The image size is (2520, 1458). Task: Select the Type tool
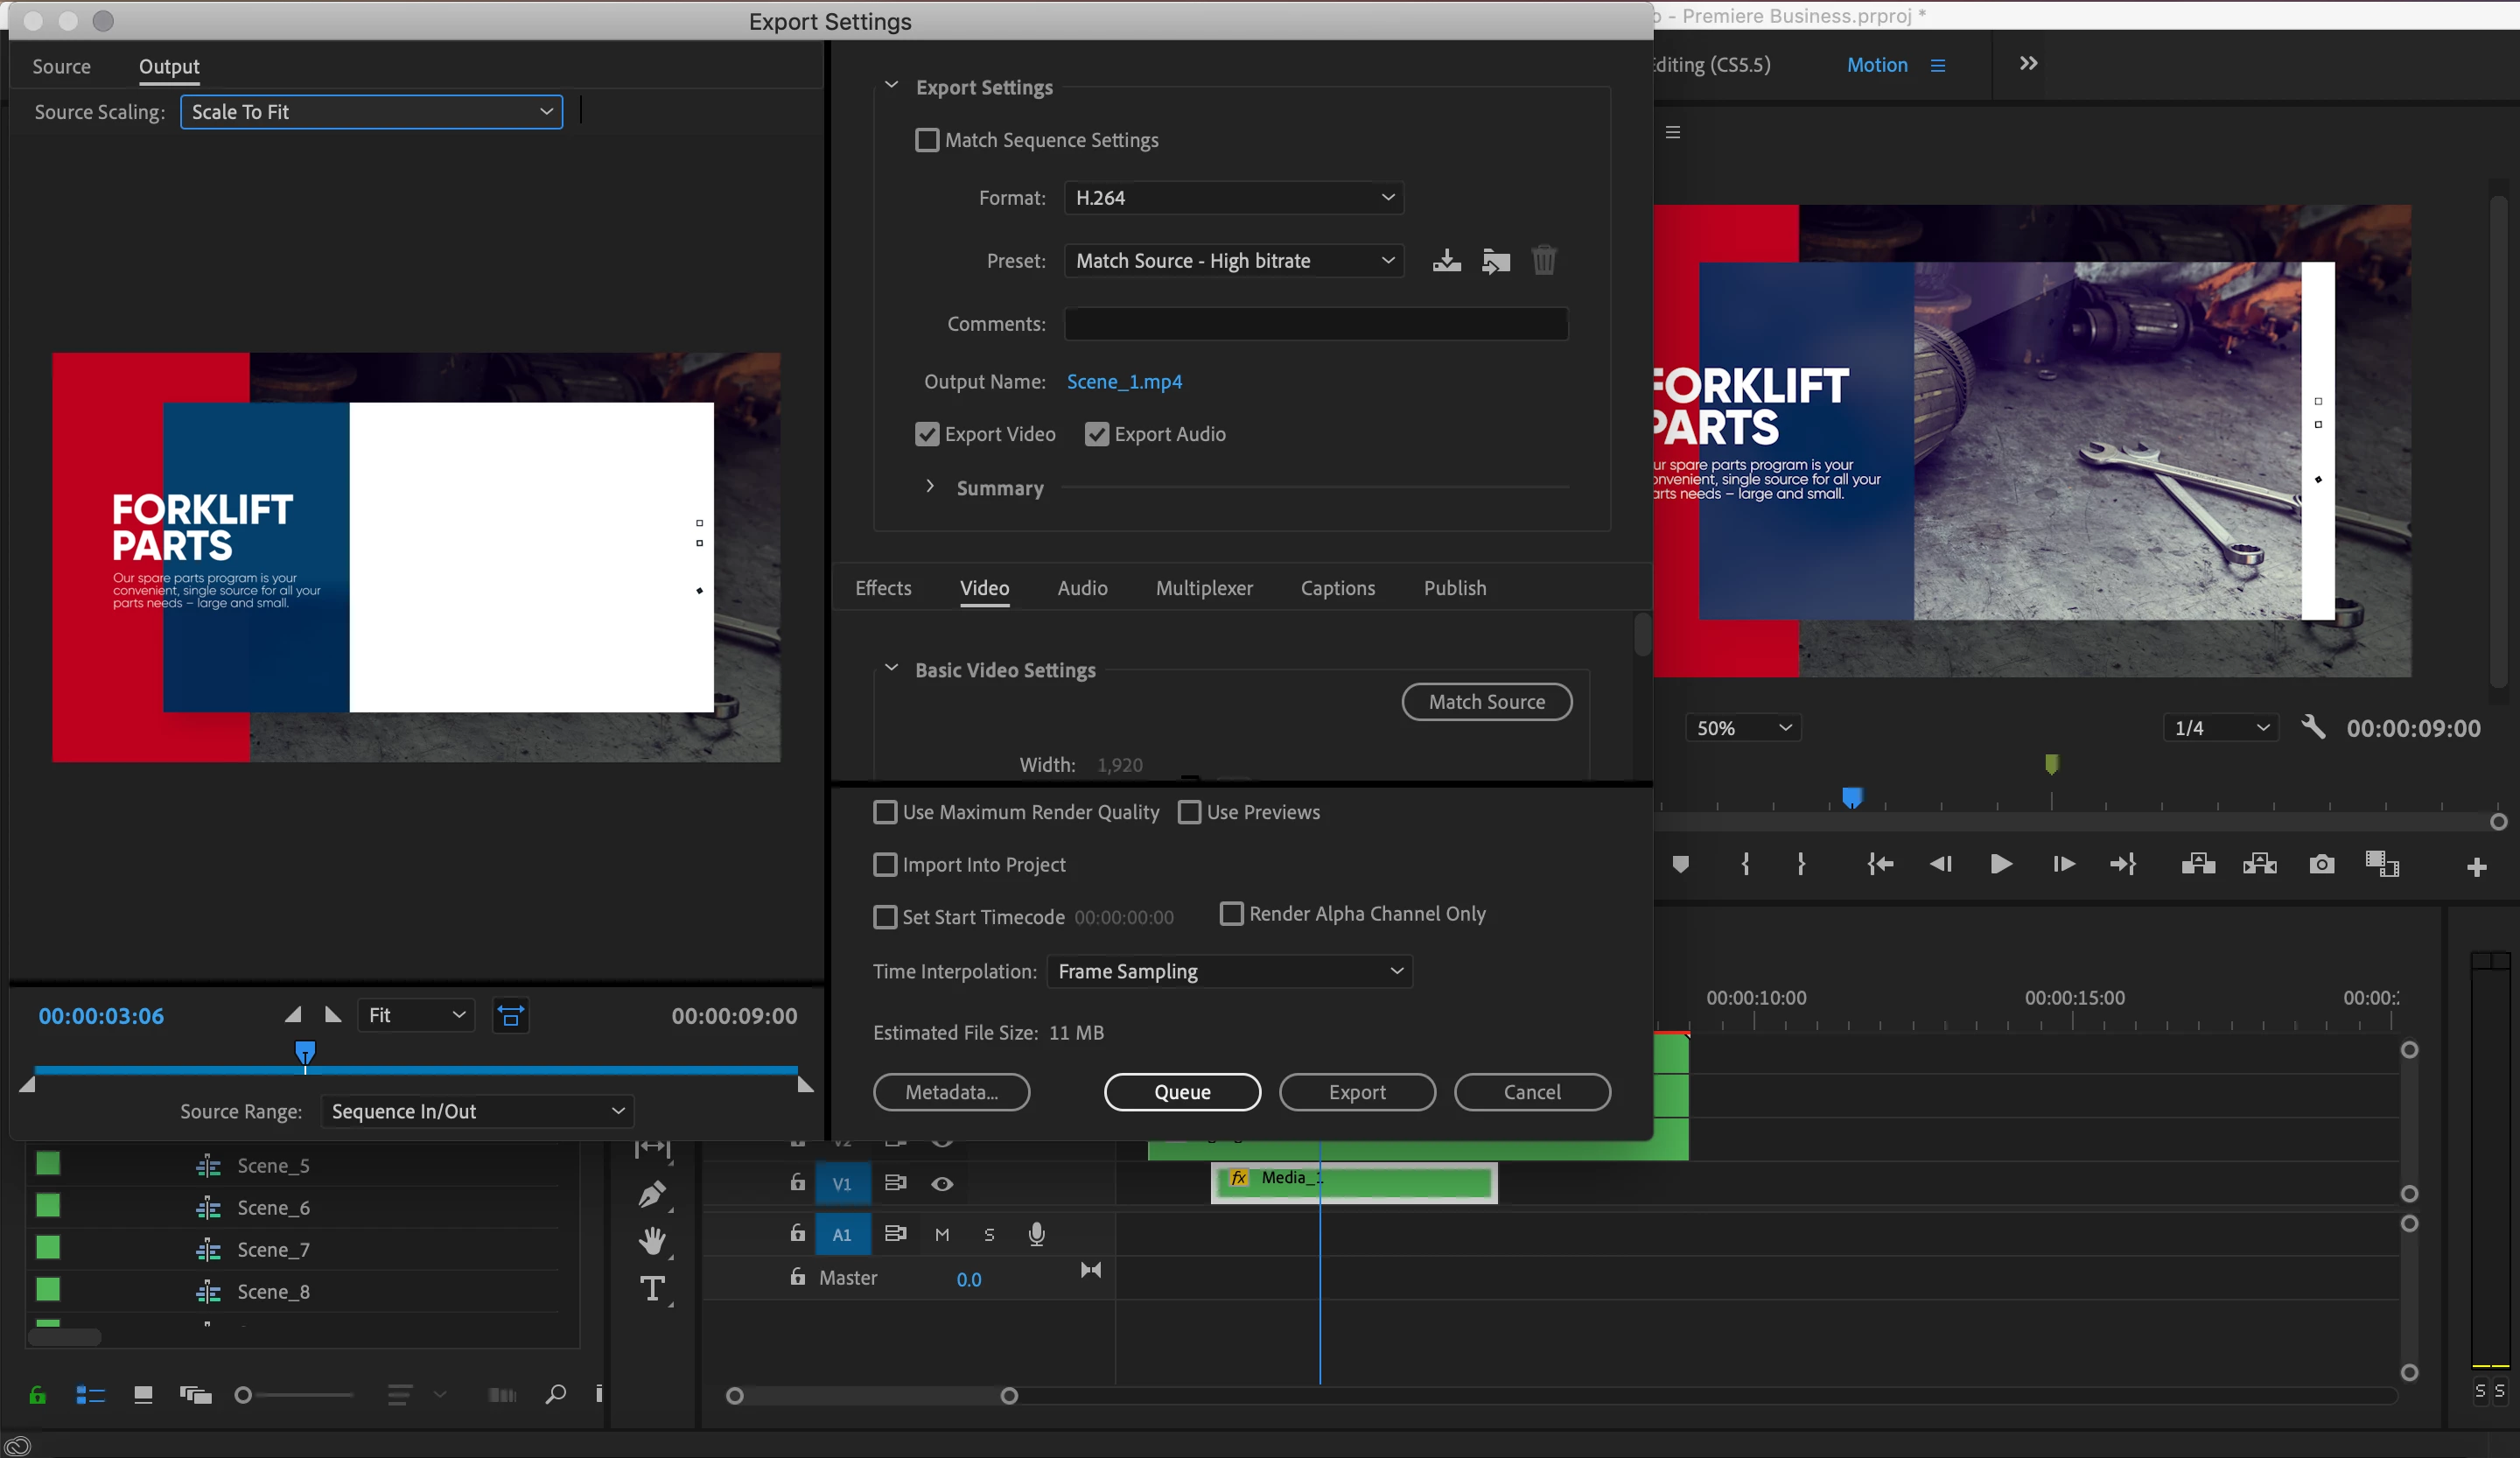tap(652, 1289)
